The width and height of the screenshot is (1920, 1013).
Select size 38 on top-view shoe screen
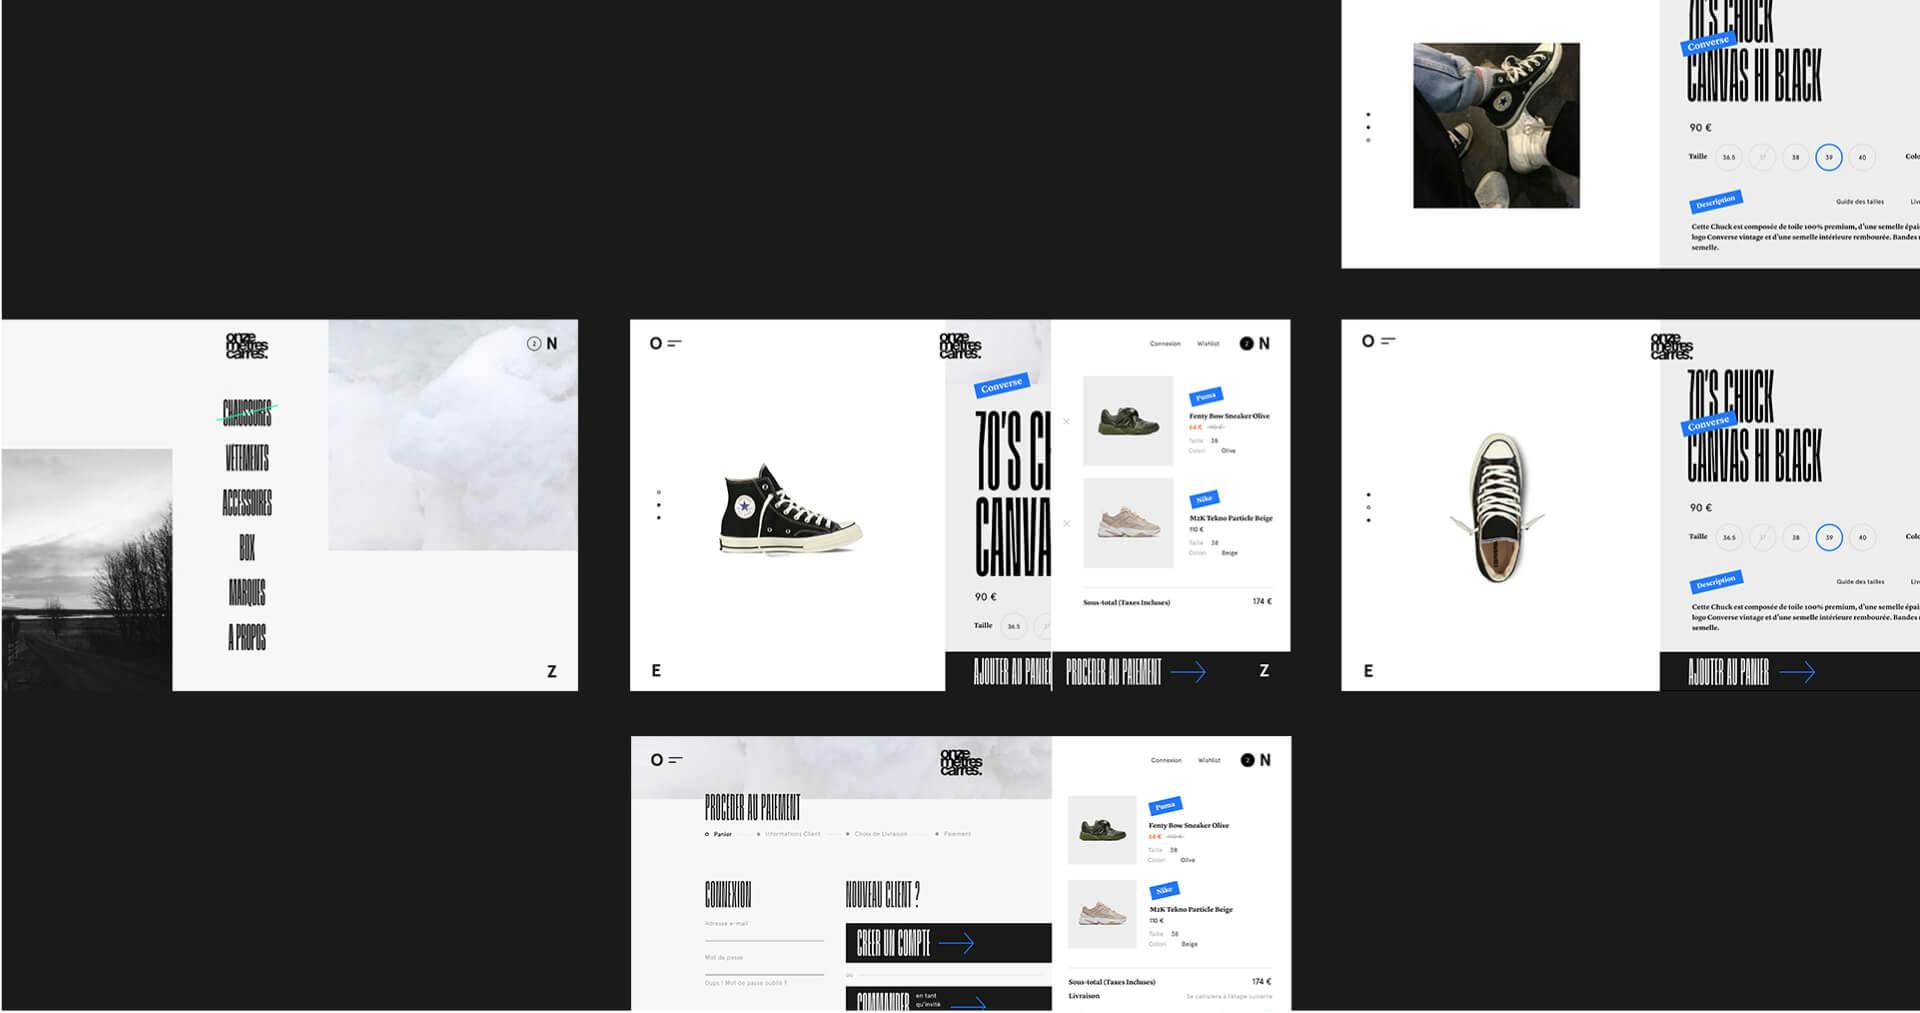[1795, 537]
